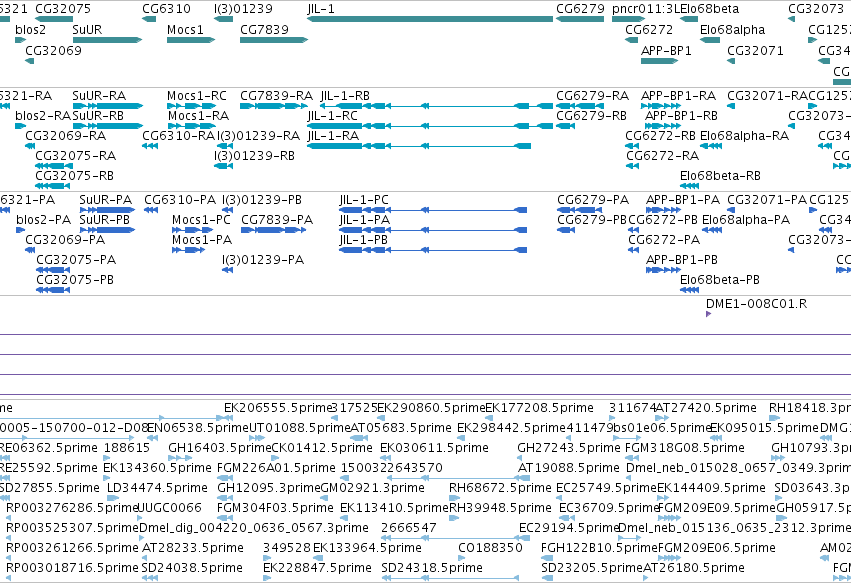Select the l(3)01239-RB transcript label
Screen dimensions: 851x583
point(254,156)
